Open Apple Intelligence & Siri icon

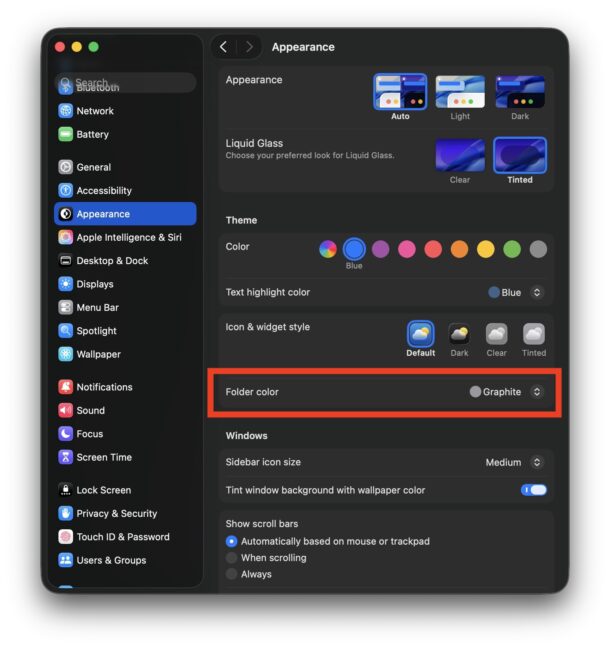click(x=66, y=237)
